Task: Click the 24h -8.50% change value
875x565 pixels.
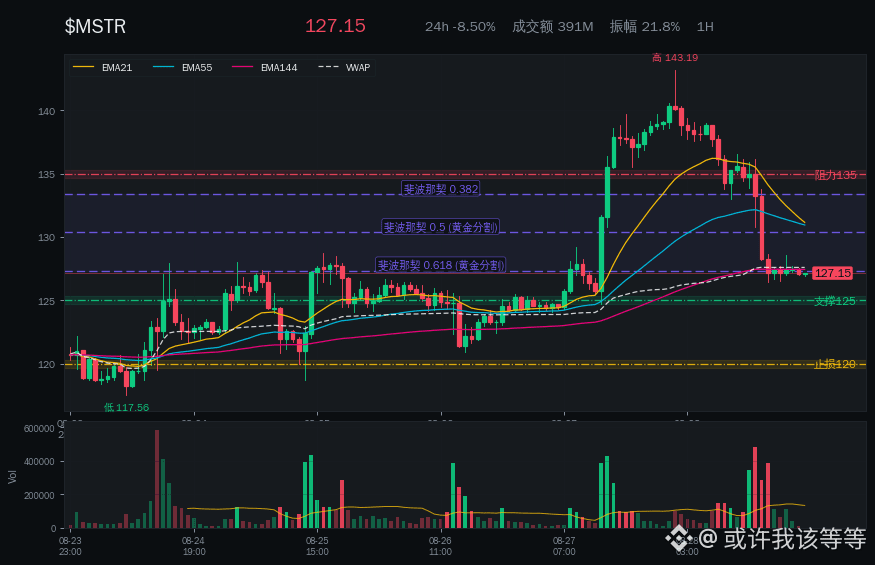Action: [460, 27]
